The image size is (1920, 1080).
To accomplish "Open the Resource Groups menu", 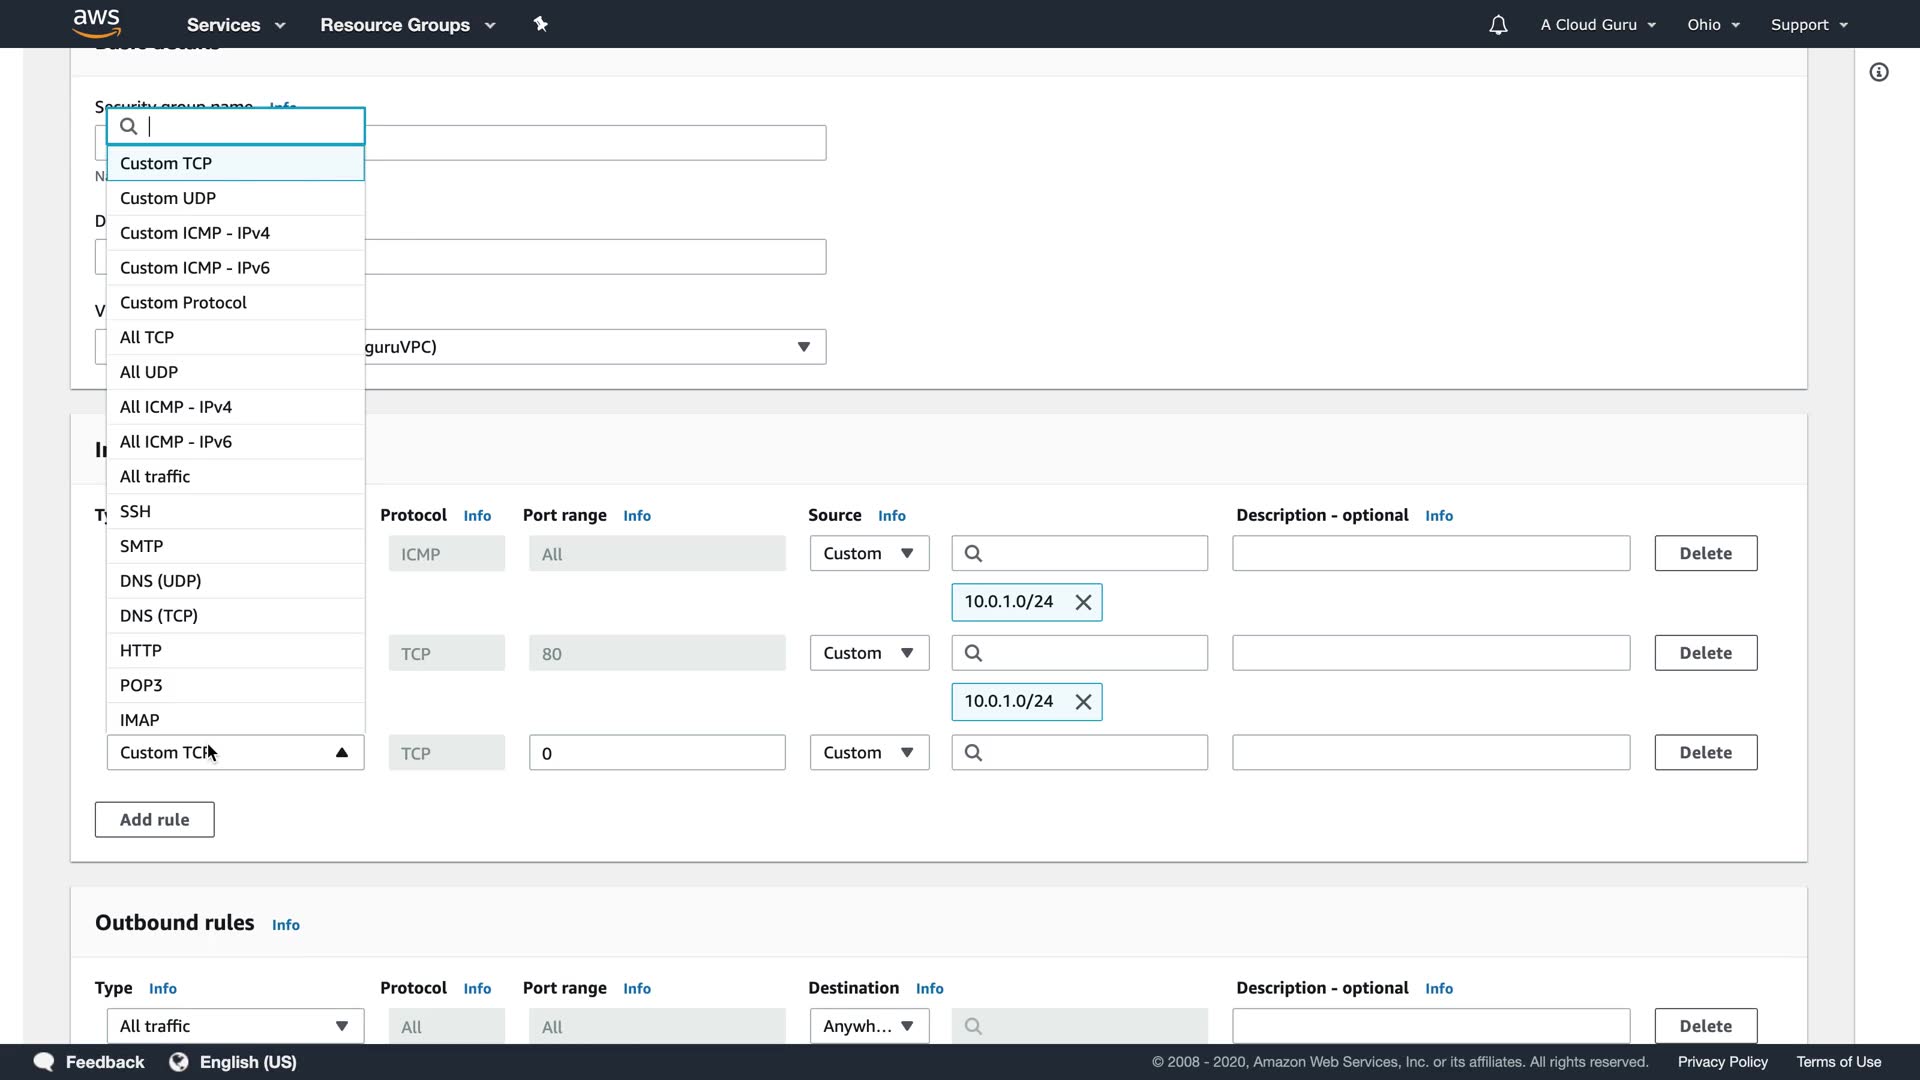I will click(x=407, y=25).
